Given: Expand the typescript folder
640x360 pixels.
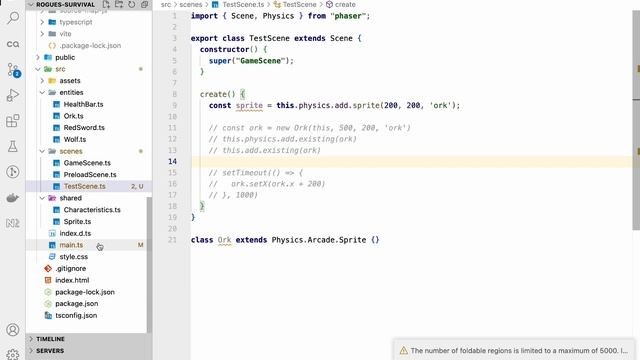Looking at the screenshot, I should click(x=42, y=22).
